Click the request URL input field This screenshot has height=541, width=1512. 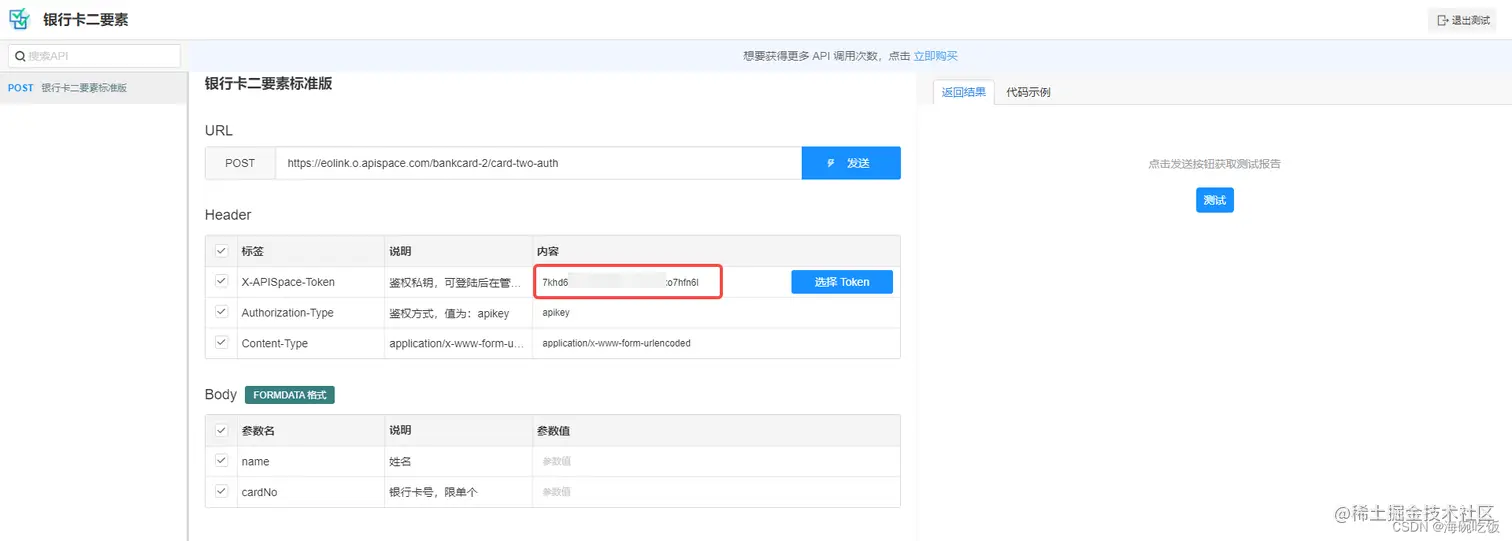[x=538, y=163]
